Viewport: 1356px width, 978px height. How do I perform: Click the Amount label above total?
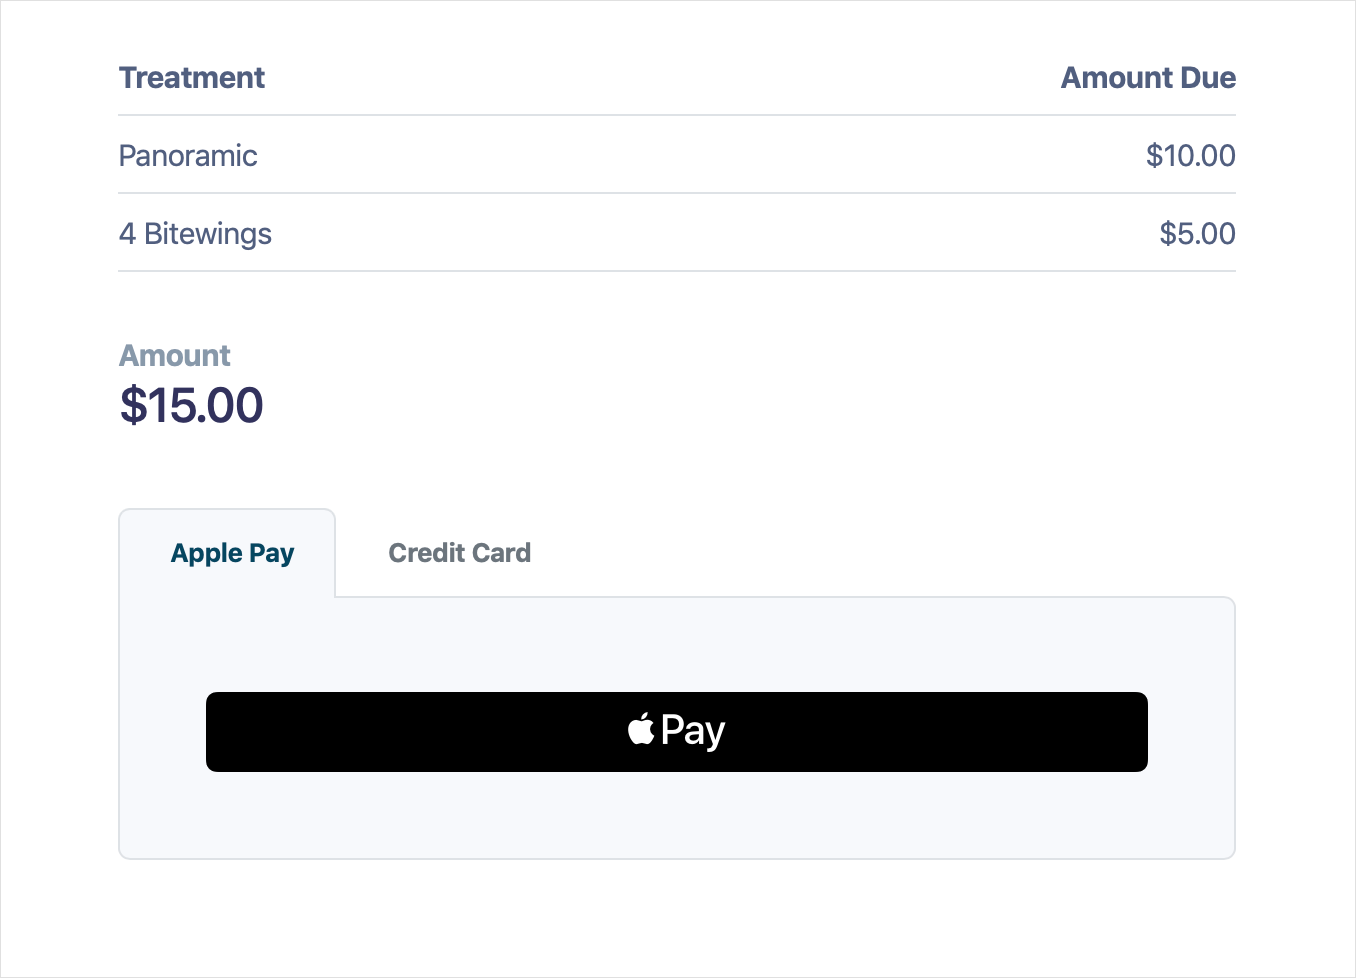[x=174, y=356]
